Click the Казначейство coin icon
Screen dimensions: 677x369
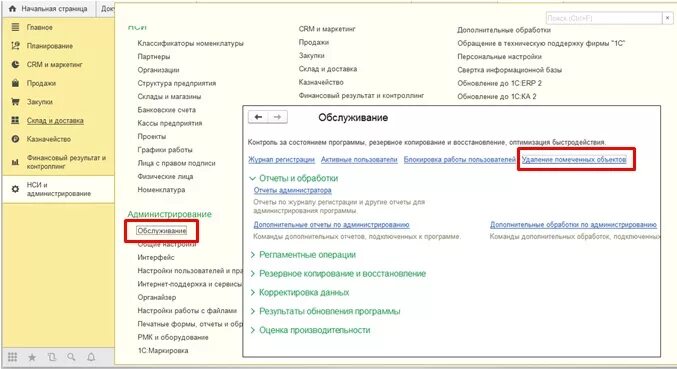[x=15, y=139]
